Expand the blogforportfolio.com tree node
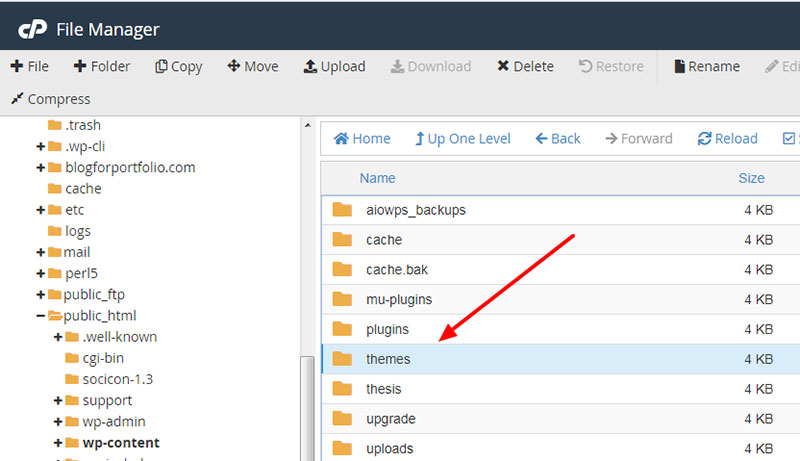This screenshot has width=800, height=461. [x=41, y=168]
